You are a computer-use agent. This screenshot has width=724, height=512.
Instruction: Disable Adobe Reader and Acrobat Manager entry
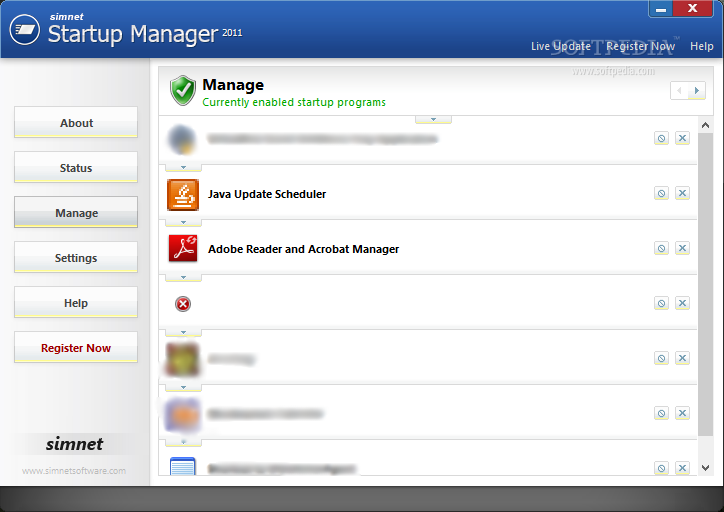(661, 248)
